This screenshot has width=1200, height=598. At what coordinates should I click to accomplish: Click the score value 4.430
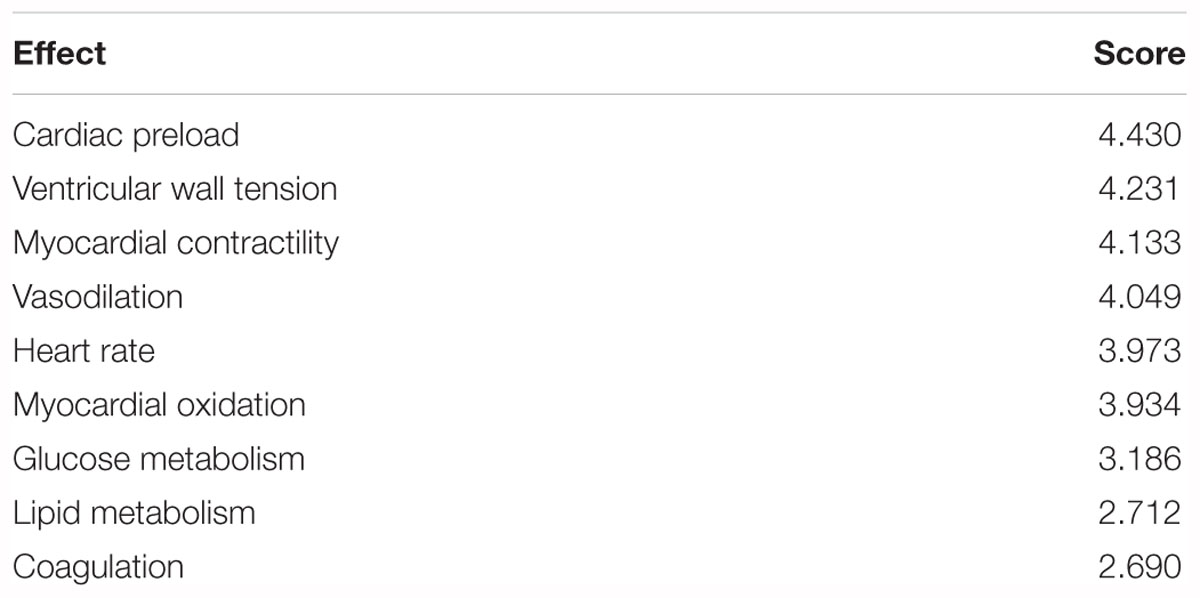(x=1140, y=135)
